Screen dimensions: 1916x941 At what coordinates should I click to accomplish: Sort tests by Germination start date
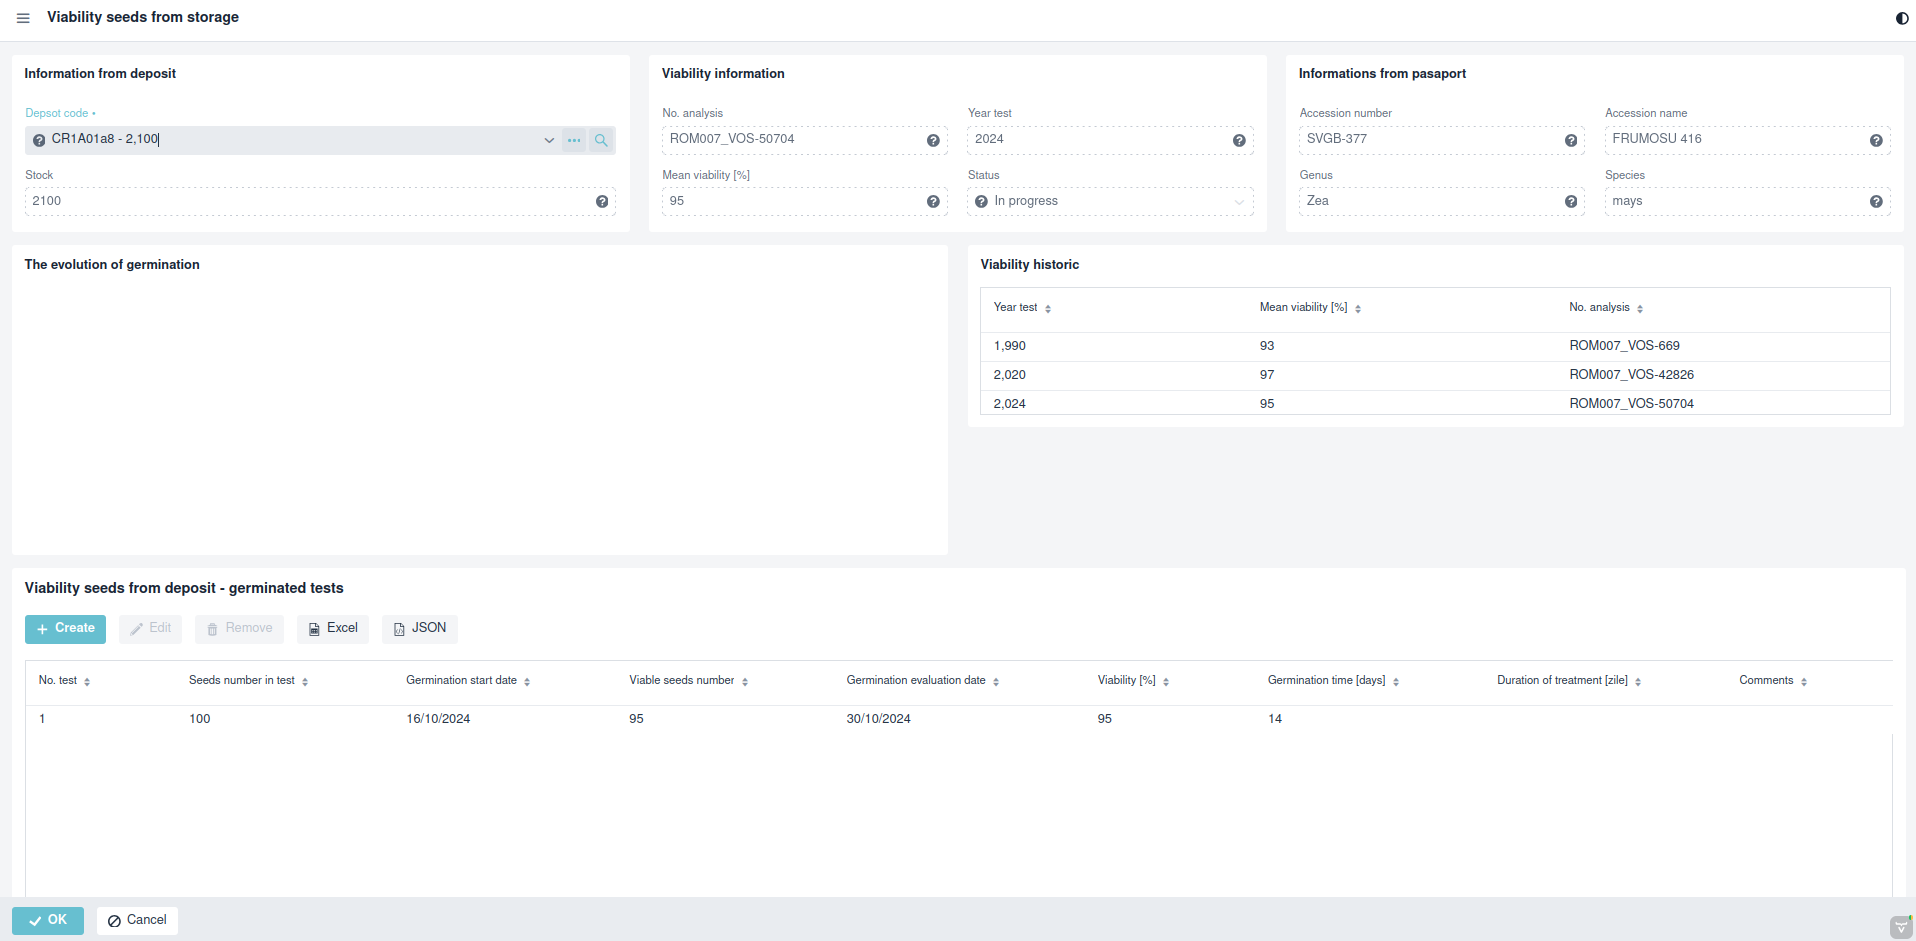527,682
